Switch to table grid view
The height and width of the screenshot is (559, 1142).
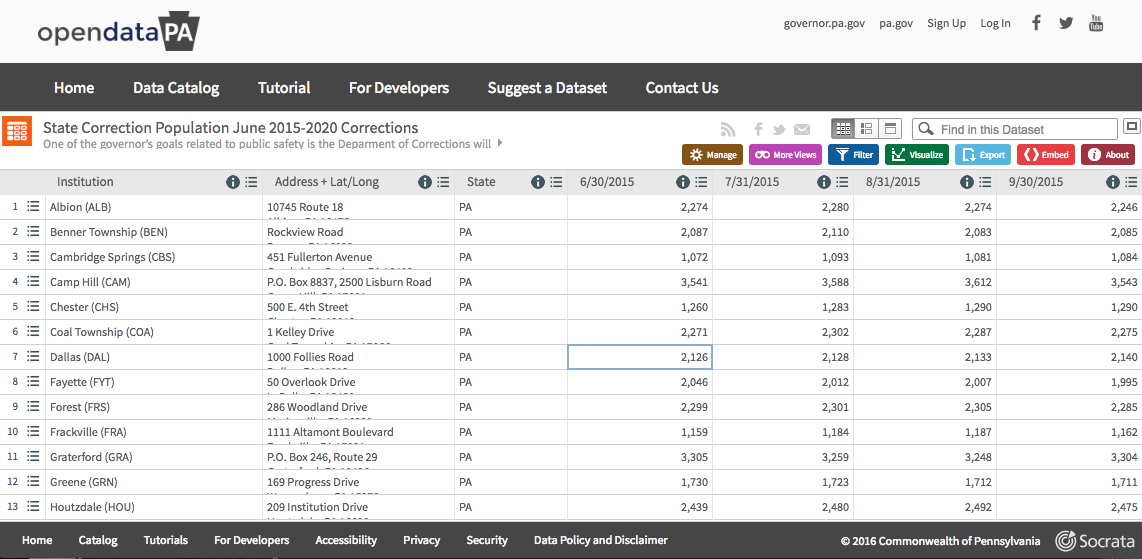pos(843,129)
